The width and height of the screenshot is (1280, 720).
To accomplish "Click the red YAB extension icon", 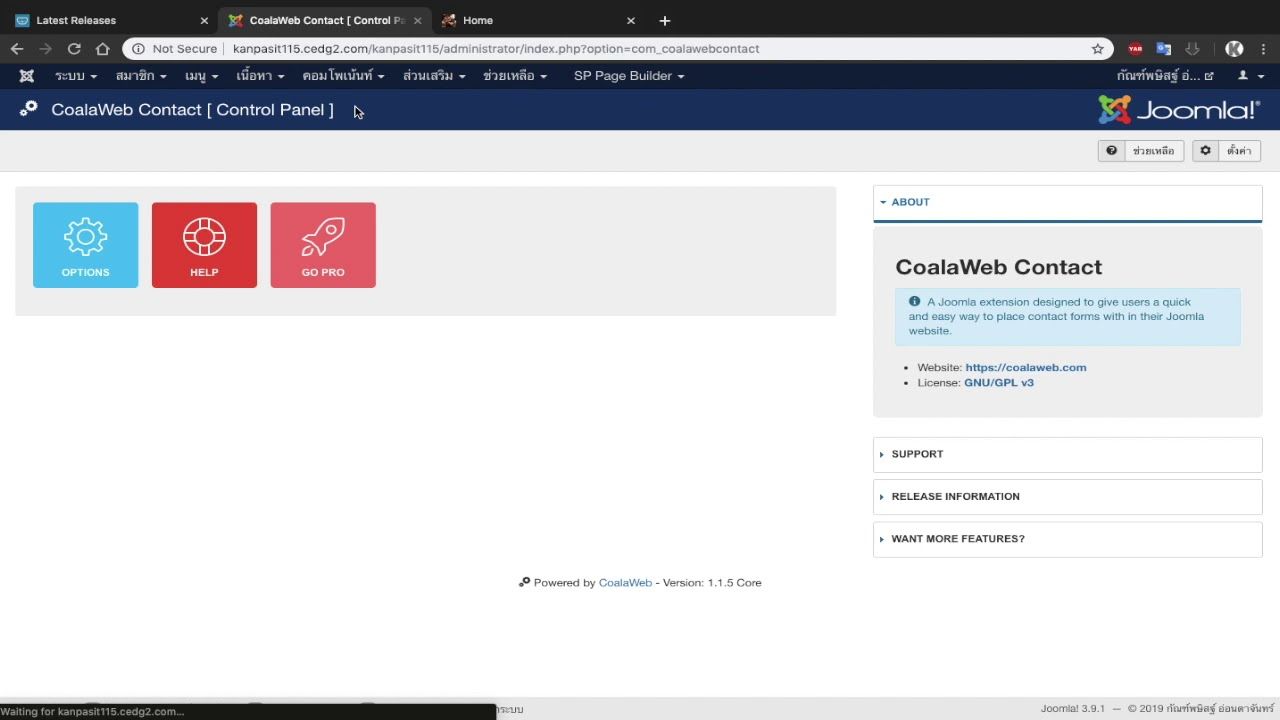I will [1135, 48].
